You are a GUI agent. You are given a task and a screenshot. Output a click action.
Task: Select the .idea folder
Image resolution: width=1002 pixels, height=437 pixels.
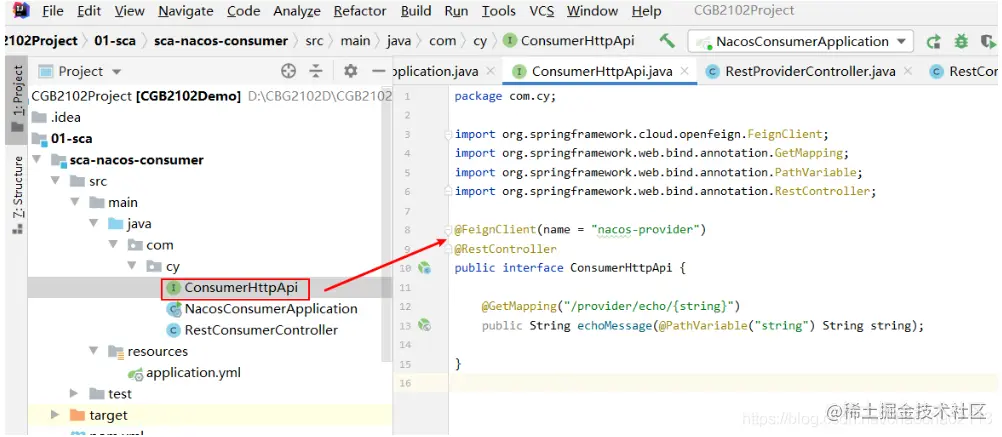point(56,118)
